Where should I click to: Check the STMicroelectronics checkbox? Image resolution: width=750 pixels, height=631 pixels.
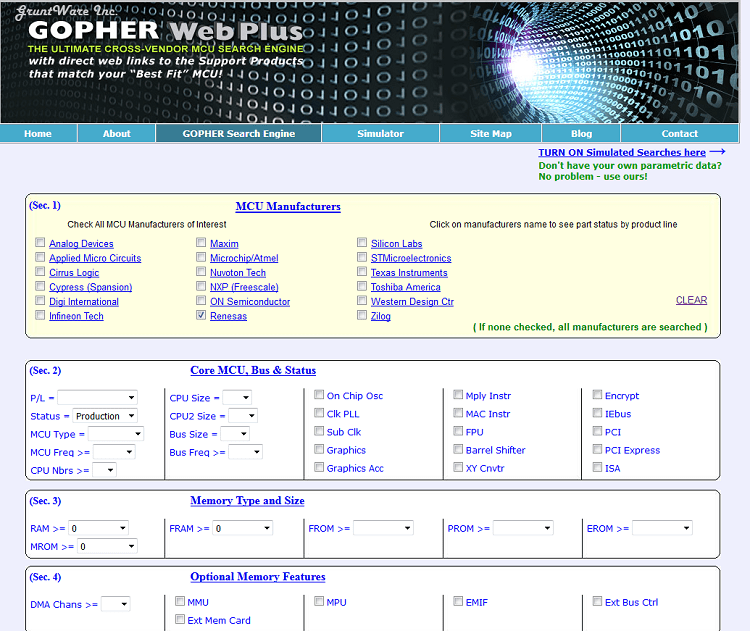coord(362,257)
